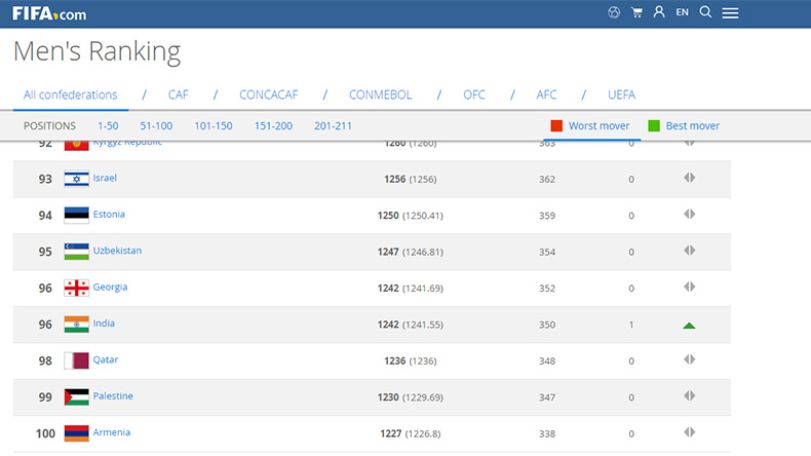This screenshot has width=811, height=456.
Task: Click the Palestine flag icon
Action: point(77,397)
